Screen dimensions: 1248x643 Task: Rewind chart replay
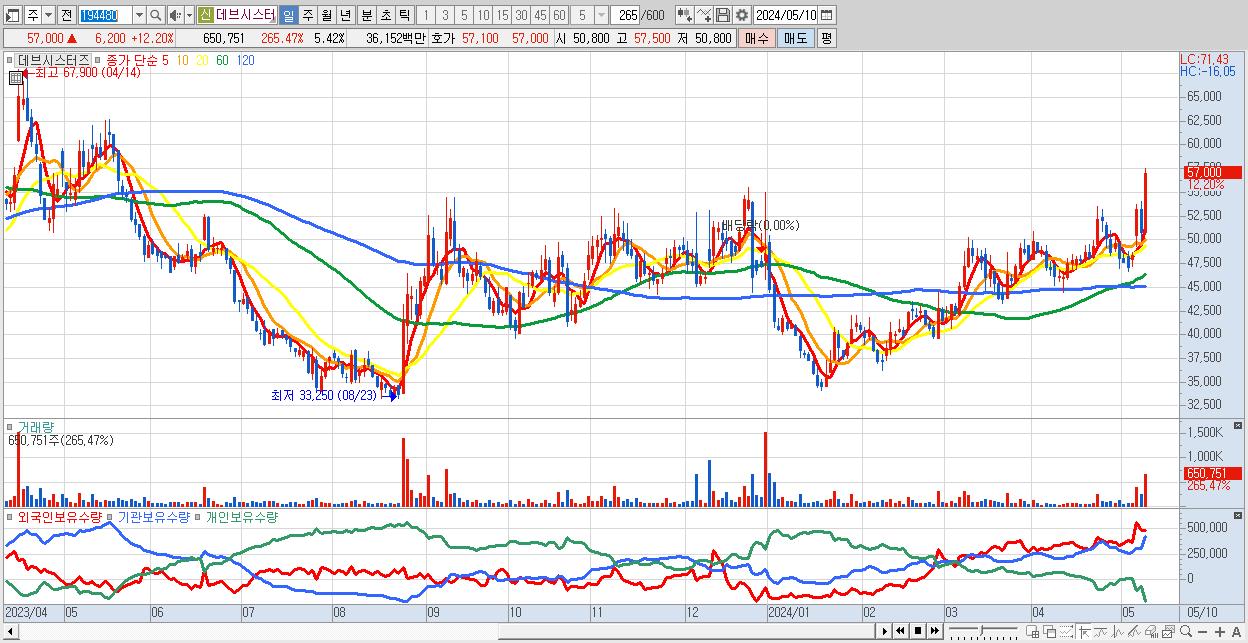[x=900, y=631]
